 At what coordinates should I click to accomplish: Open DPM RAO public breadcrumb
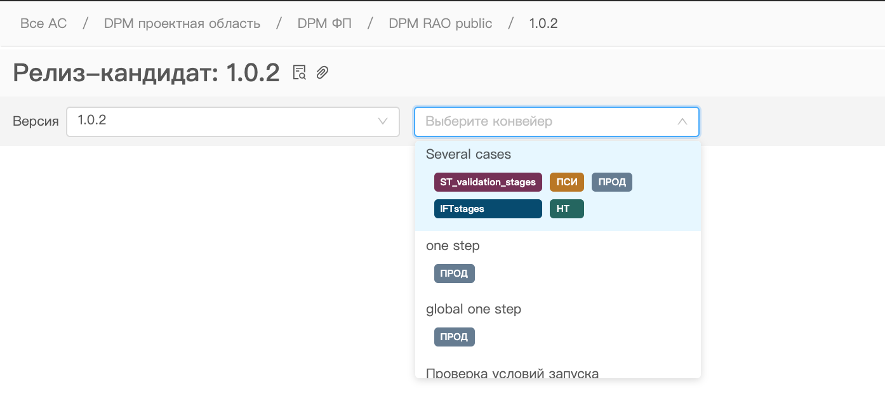coord(440,24)
